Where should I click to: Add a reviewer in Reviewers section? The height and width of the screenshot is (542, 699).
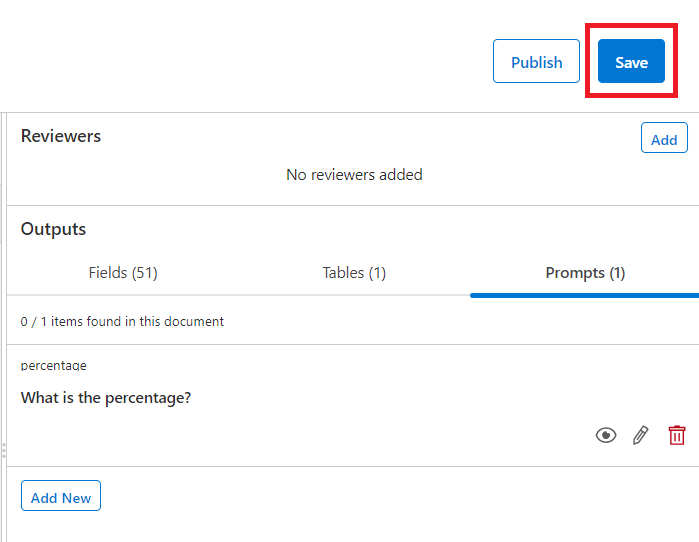(x=664, y=139)
